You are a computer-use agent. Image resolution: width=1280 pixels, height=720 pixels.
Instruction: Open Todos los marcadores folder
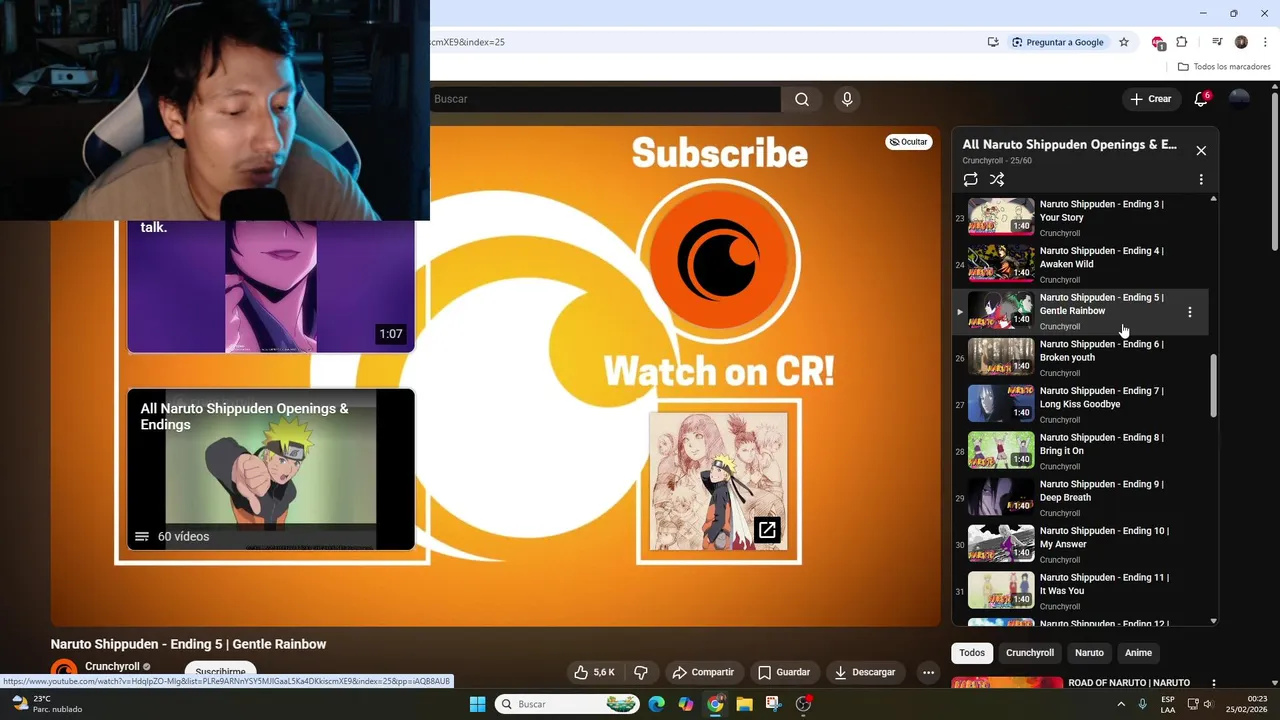pos(1224,67)
